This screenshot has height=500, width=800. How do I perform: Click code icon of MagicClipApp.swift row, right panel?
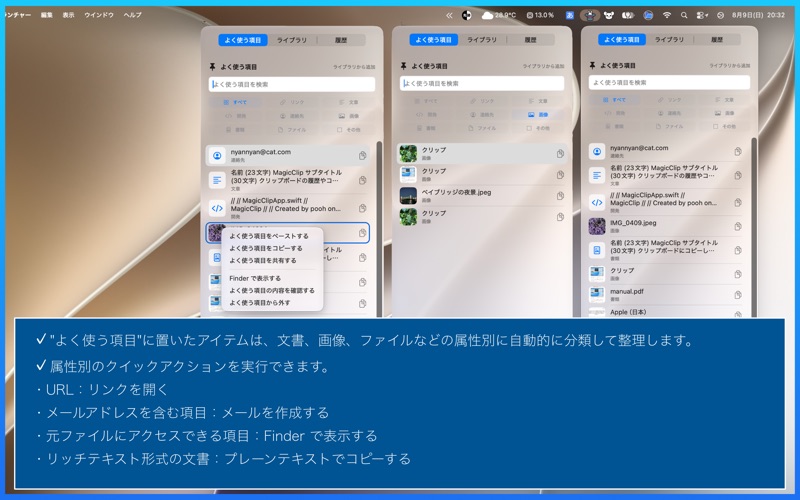[597, 203]
